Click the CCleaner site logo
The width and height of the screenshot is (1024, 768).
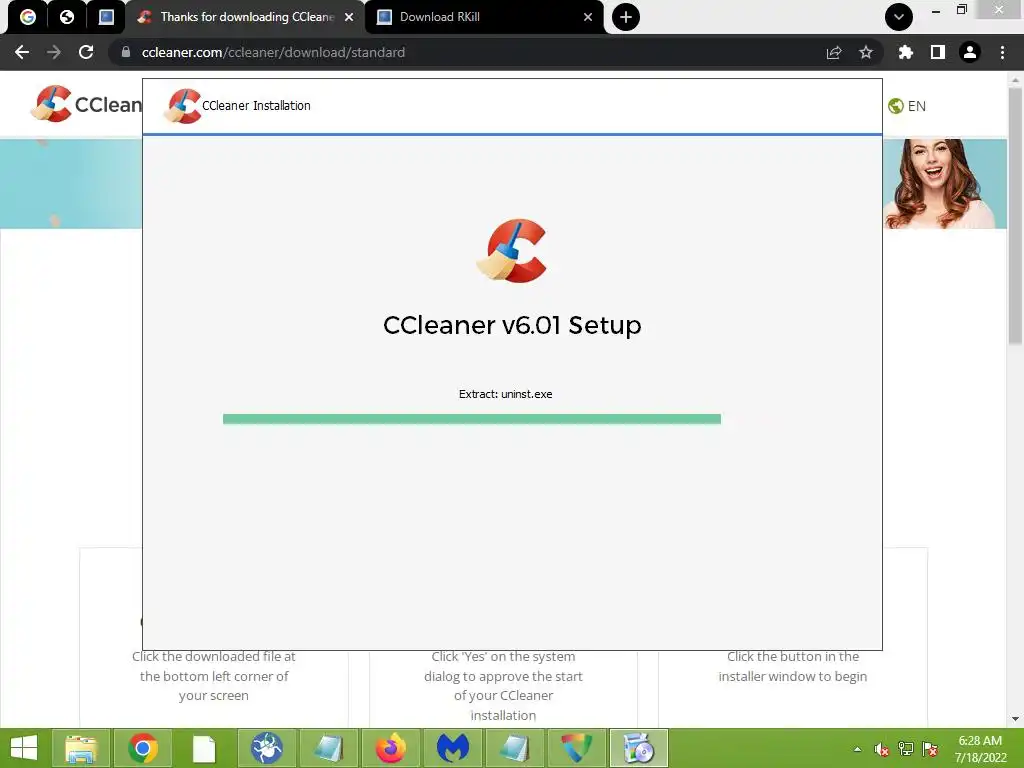pos(86,104)
